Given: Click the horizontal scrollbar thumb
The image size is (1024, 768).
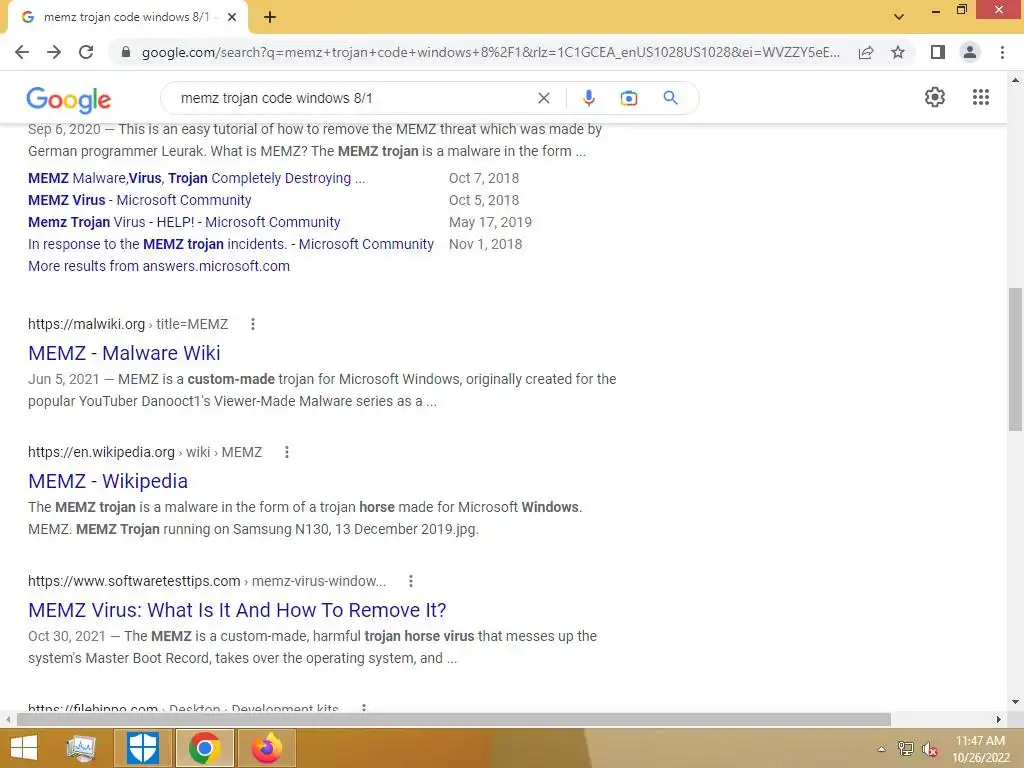Looking at the screenshot, I should [453, 720].
